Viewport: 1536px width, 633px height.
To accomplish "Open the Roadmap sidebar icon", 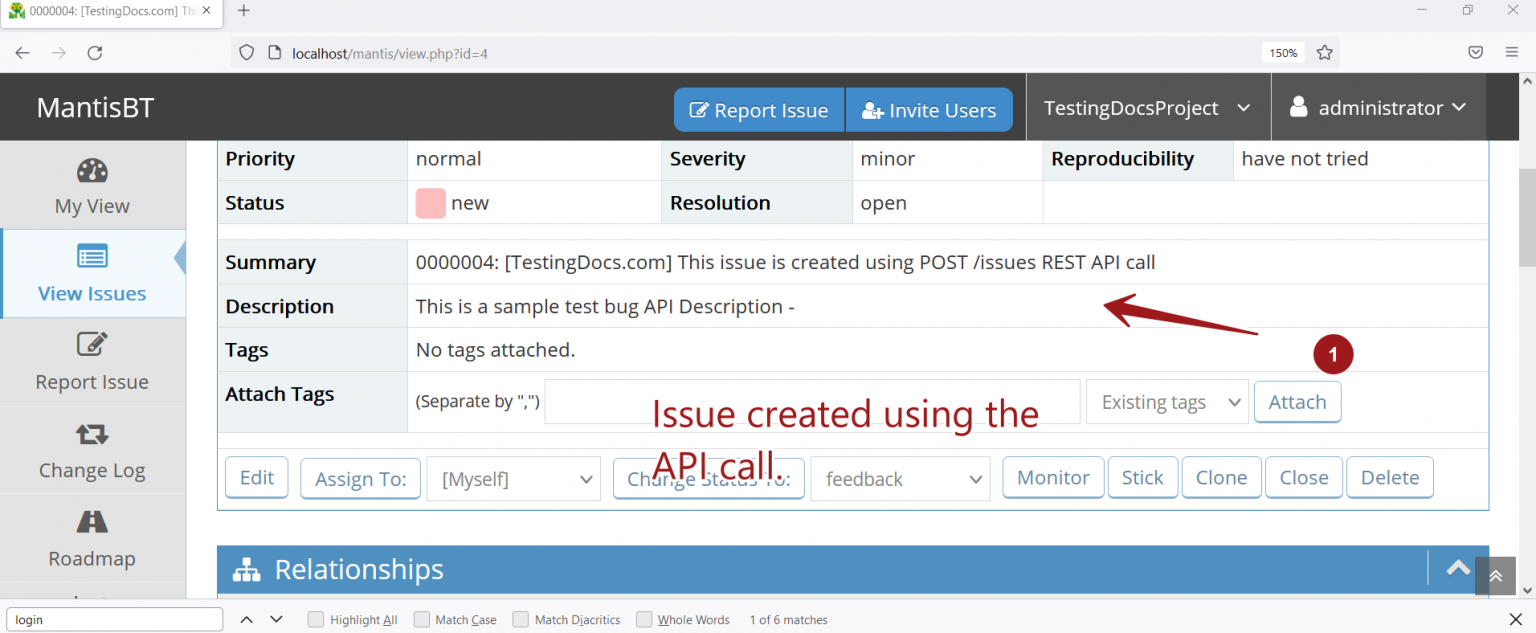I will (x=91, y=521).
